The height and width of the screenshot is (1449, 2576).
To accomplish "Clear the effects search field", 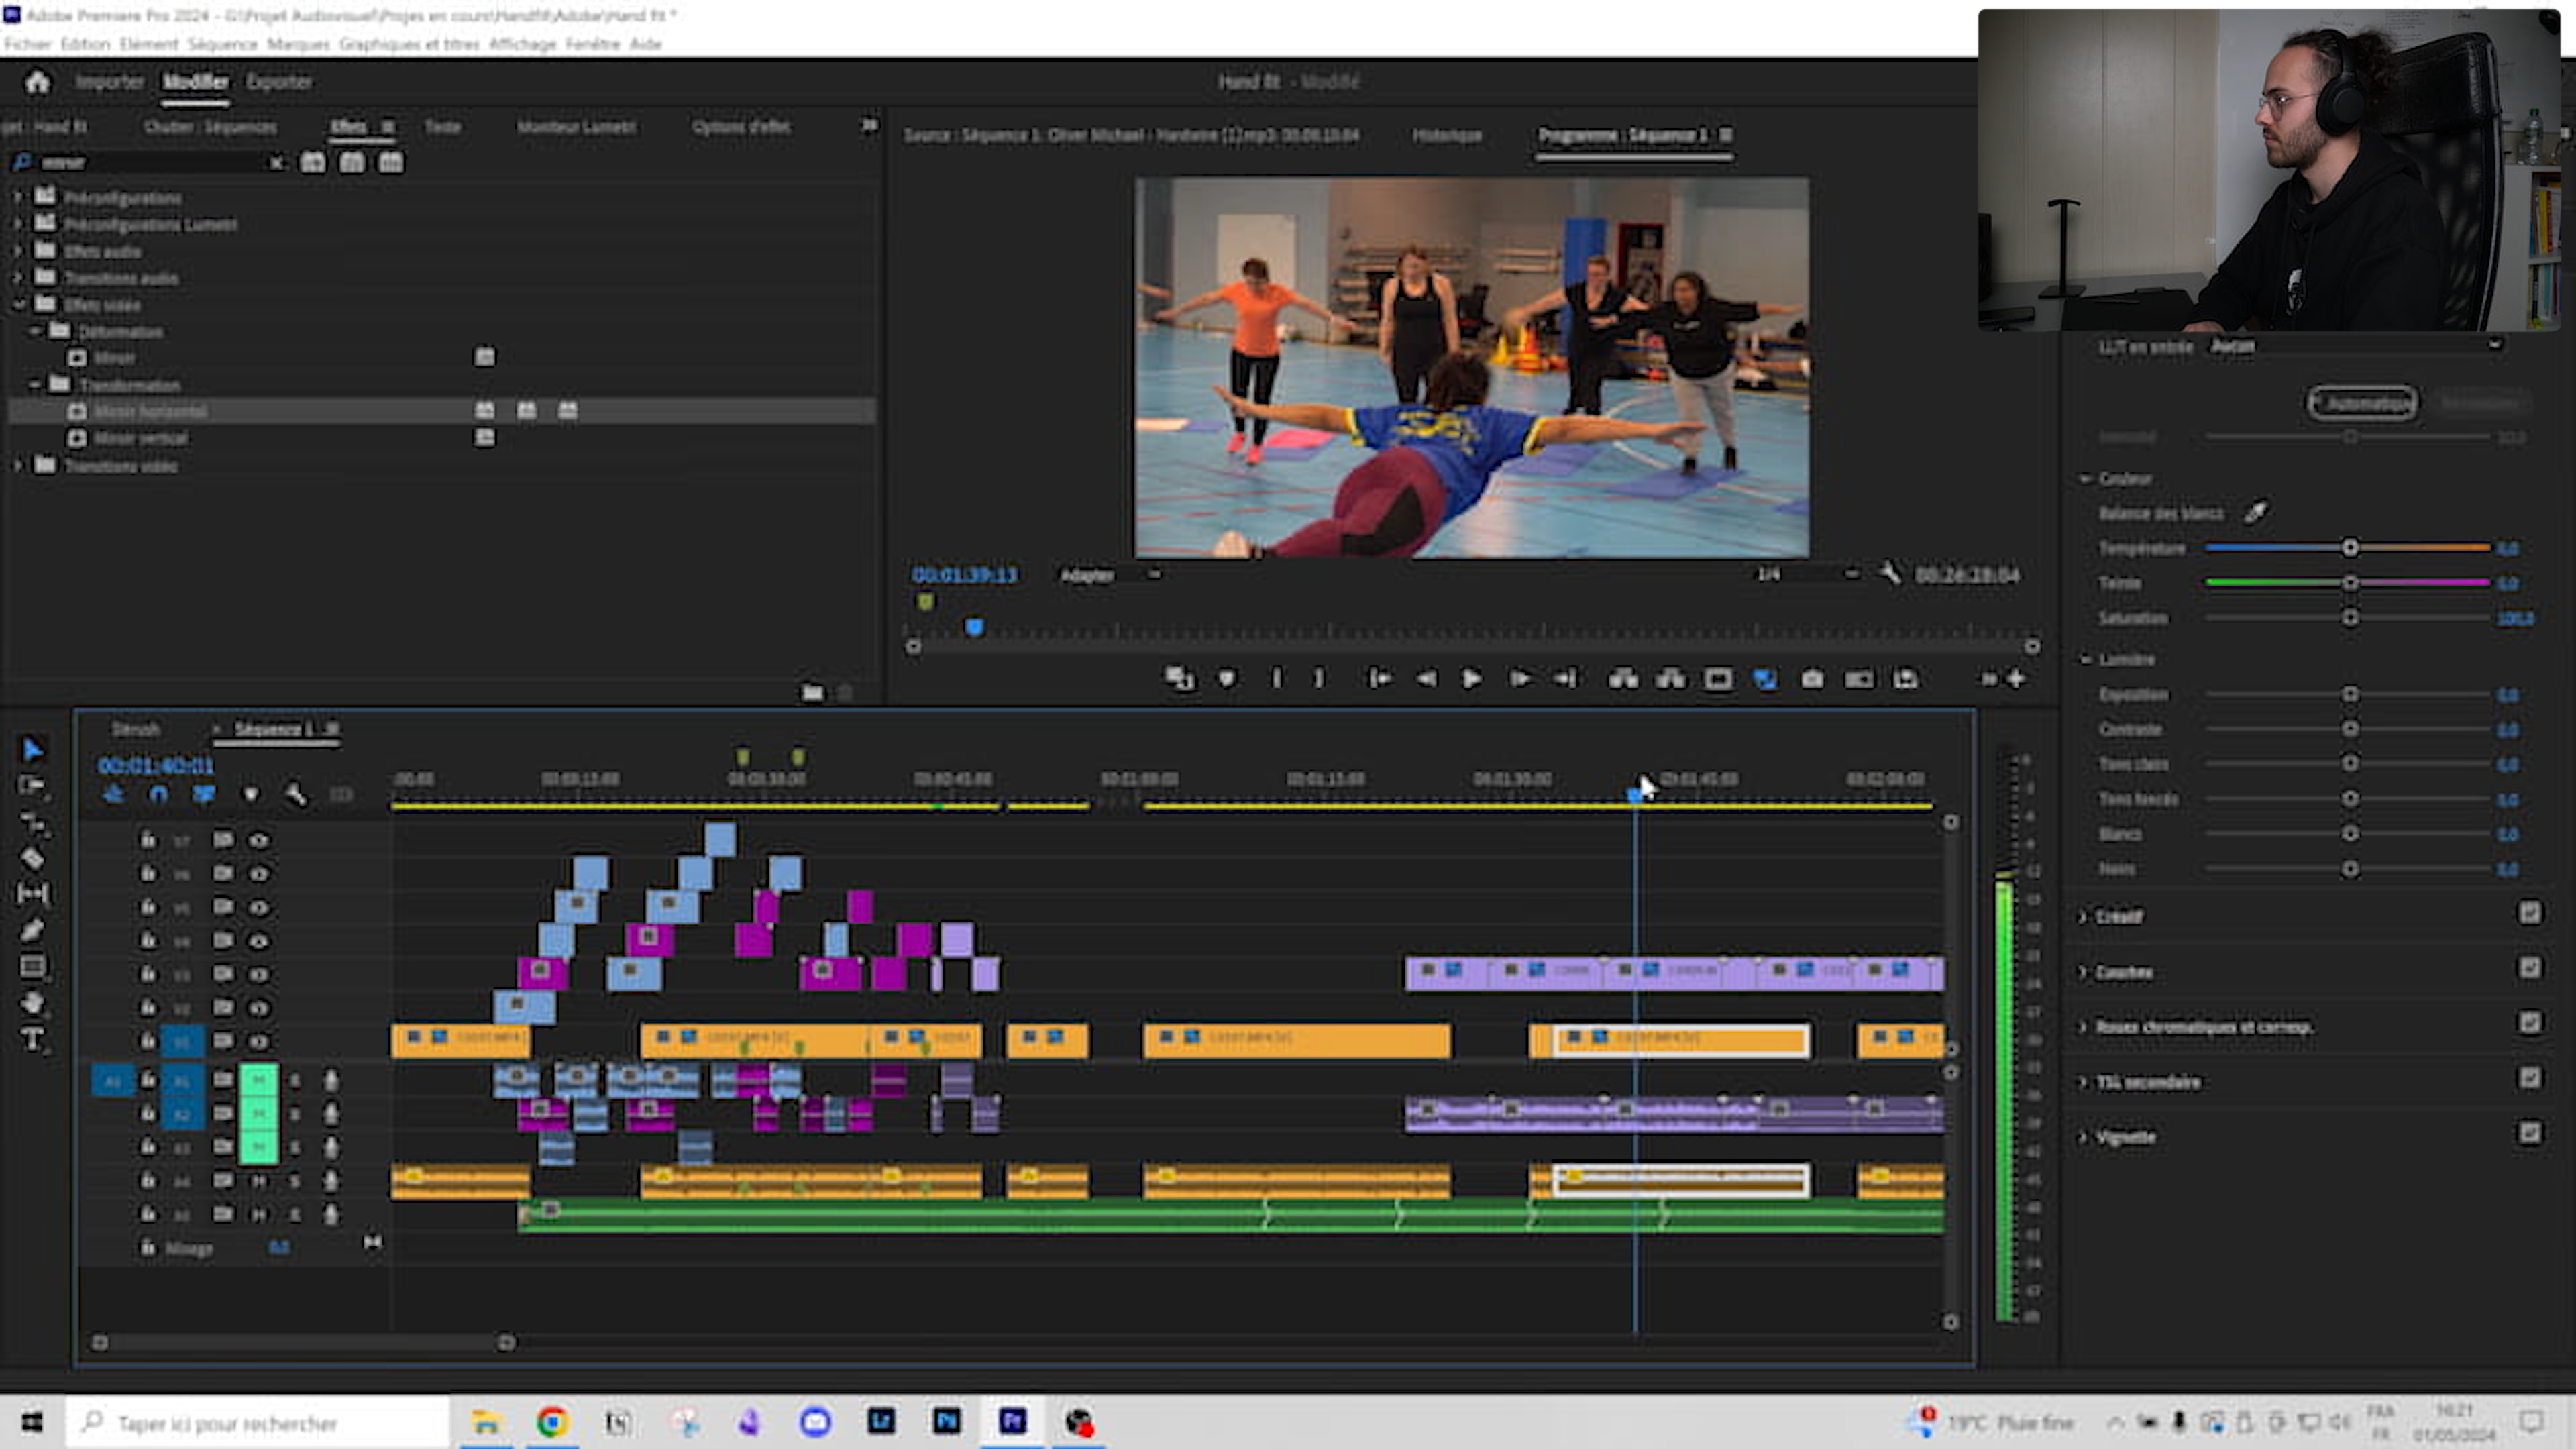I will [276, 163].
